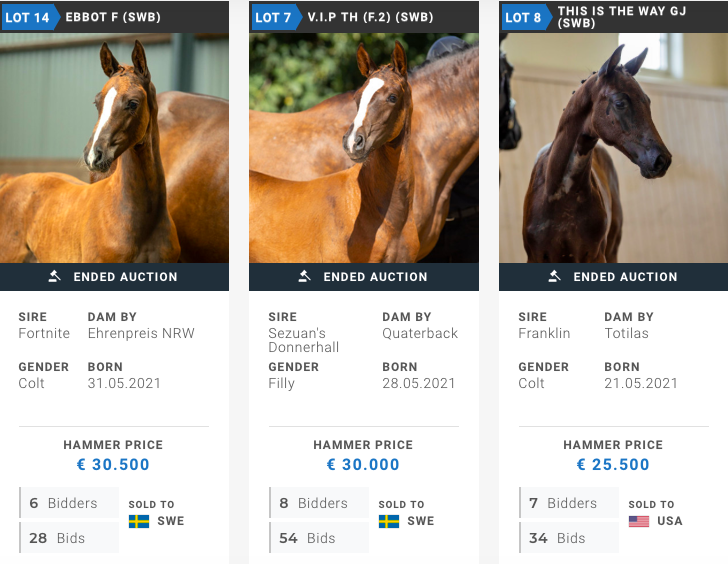
Task: Click the gavel icon on Lot 7
Action: pyautogui.click(x=304, y=276)
